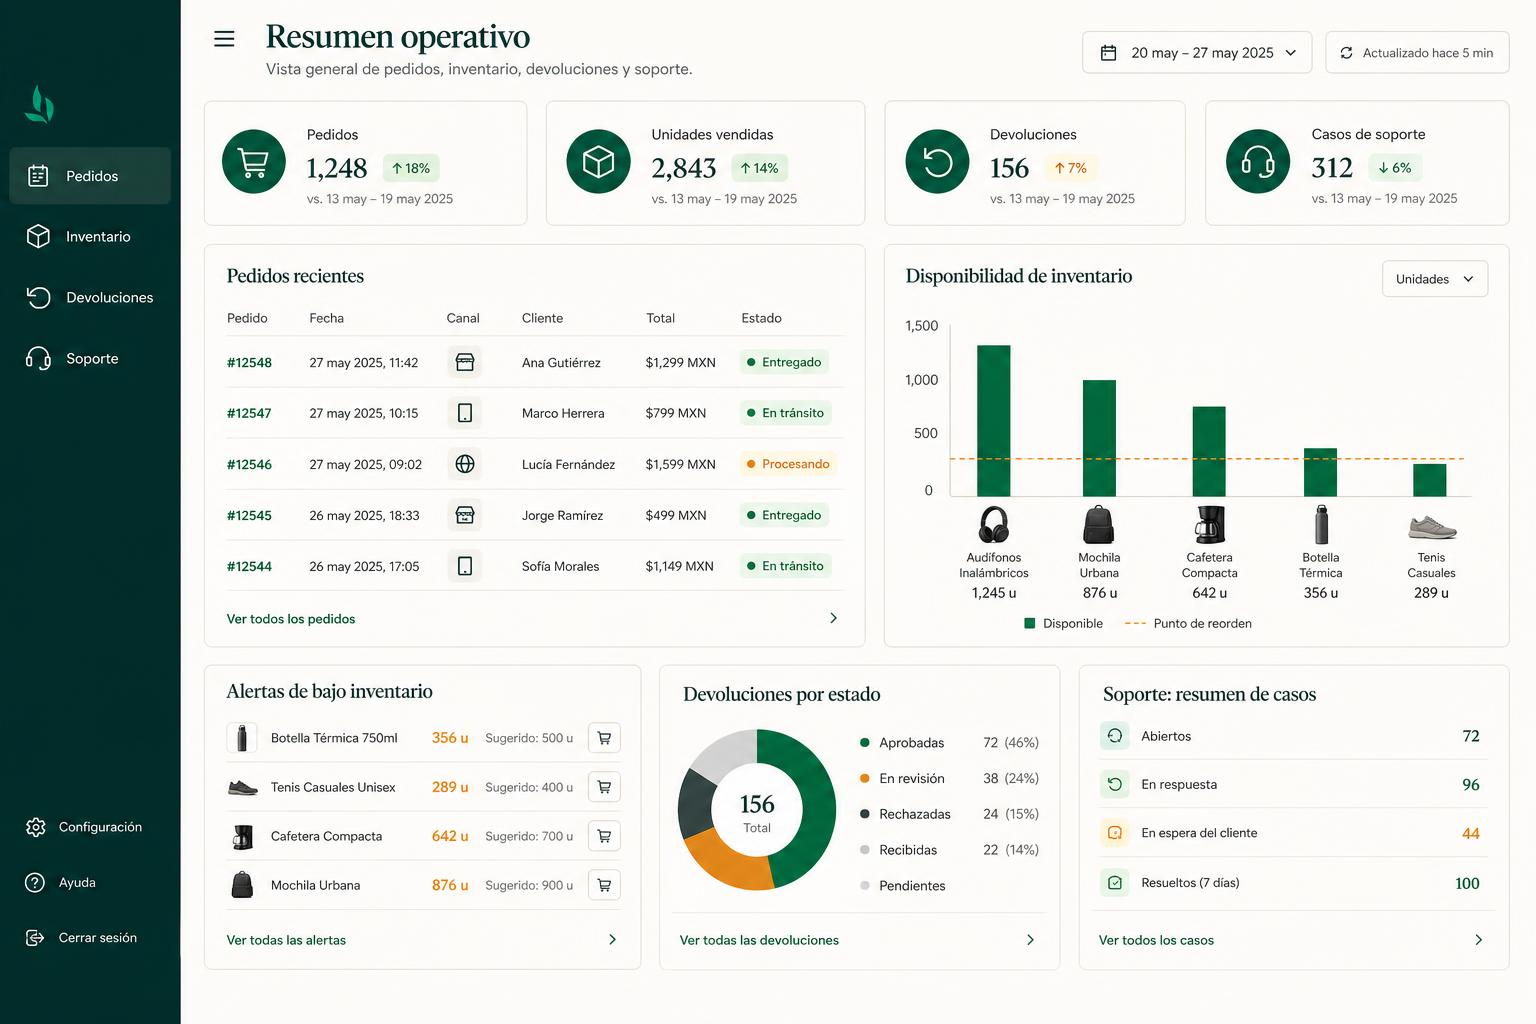Click the reorder cart icon for Botella Térmica 750ml
Screen dimensions: 1536x1024
tap(604, 738)
